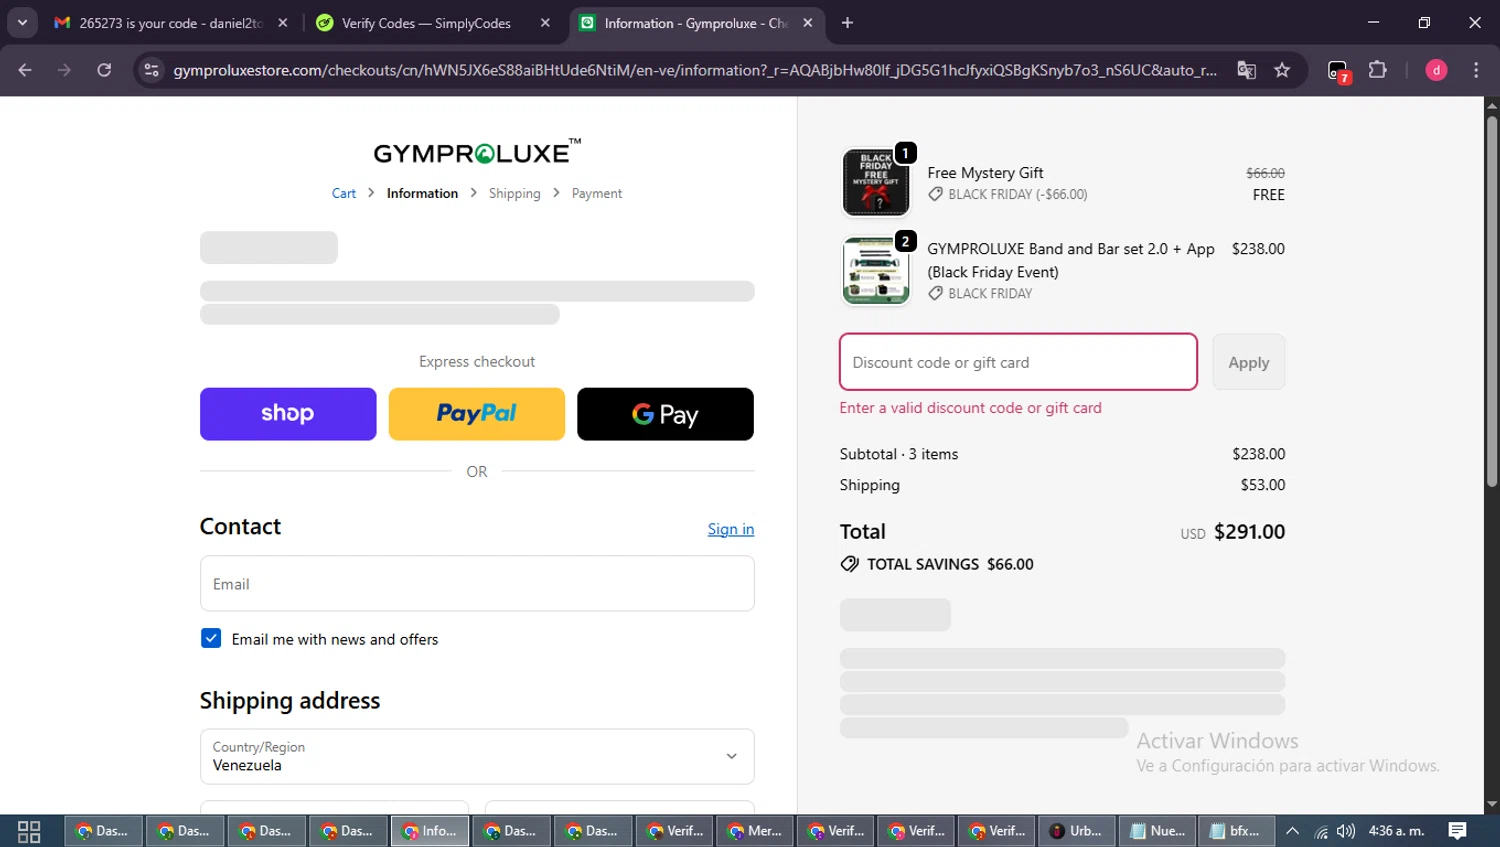Image resolution: width=1500 pixels, height=847 pixels.
Task: Check out with PayPal button
Action: [x=477, y=414]
